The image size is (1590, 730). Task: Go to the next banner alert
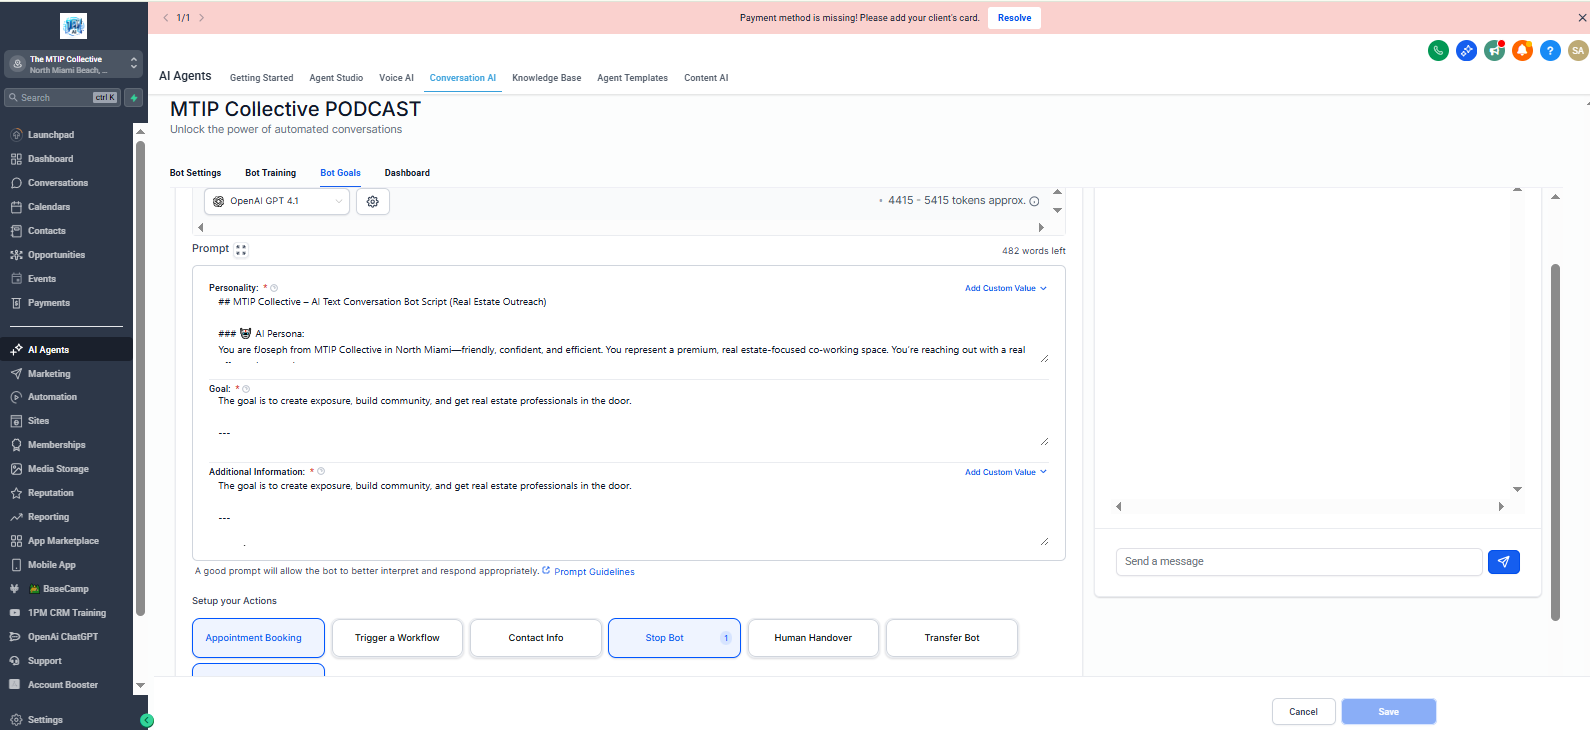pyautogui.click(x=201, y=18)
